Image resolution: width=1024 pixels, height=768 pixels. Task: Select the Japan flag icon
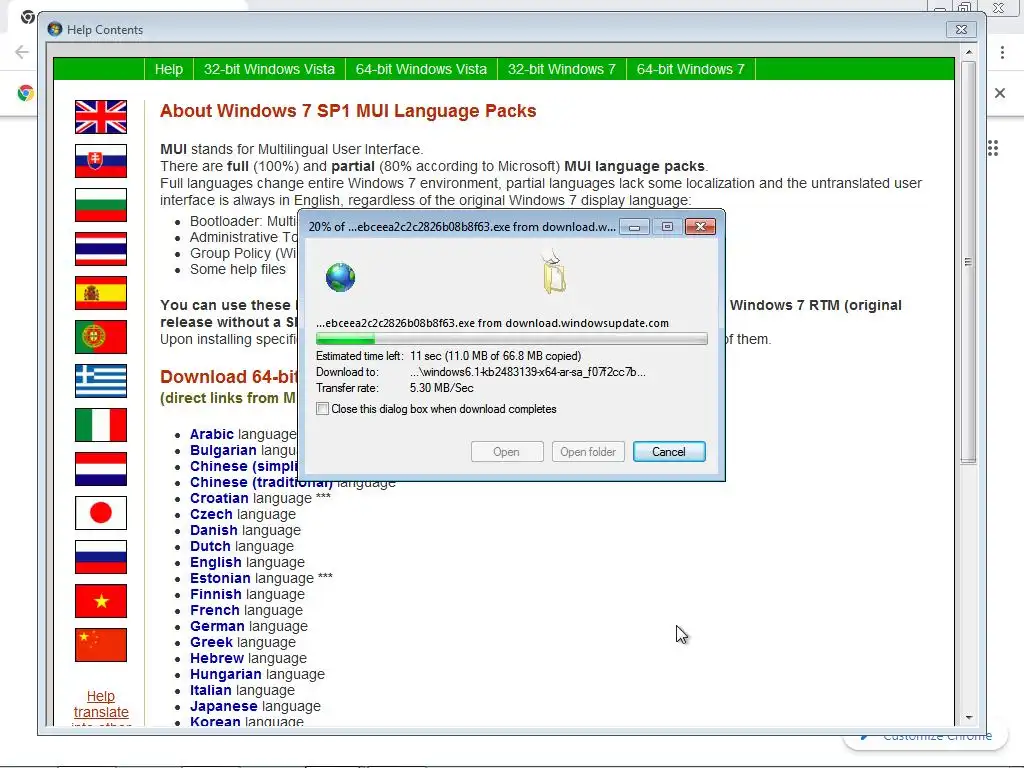click(x=101, y=513)
